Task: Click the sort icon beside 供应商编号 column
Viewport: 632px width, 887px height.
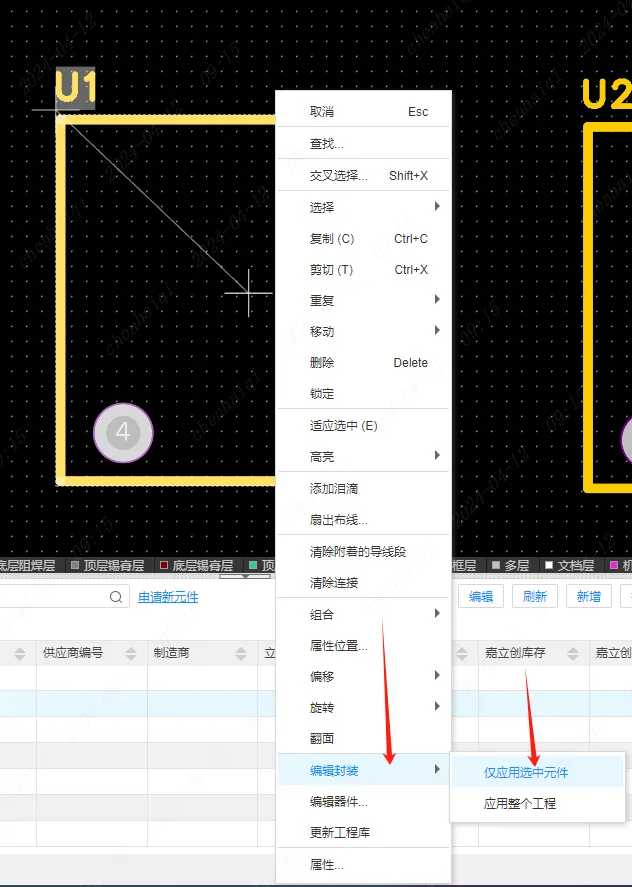Action: pos(129,653)
